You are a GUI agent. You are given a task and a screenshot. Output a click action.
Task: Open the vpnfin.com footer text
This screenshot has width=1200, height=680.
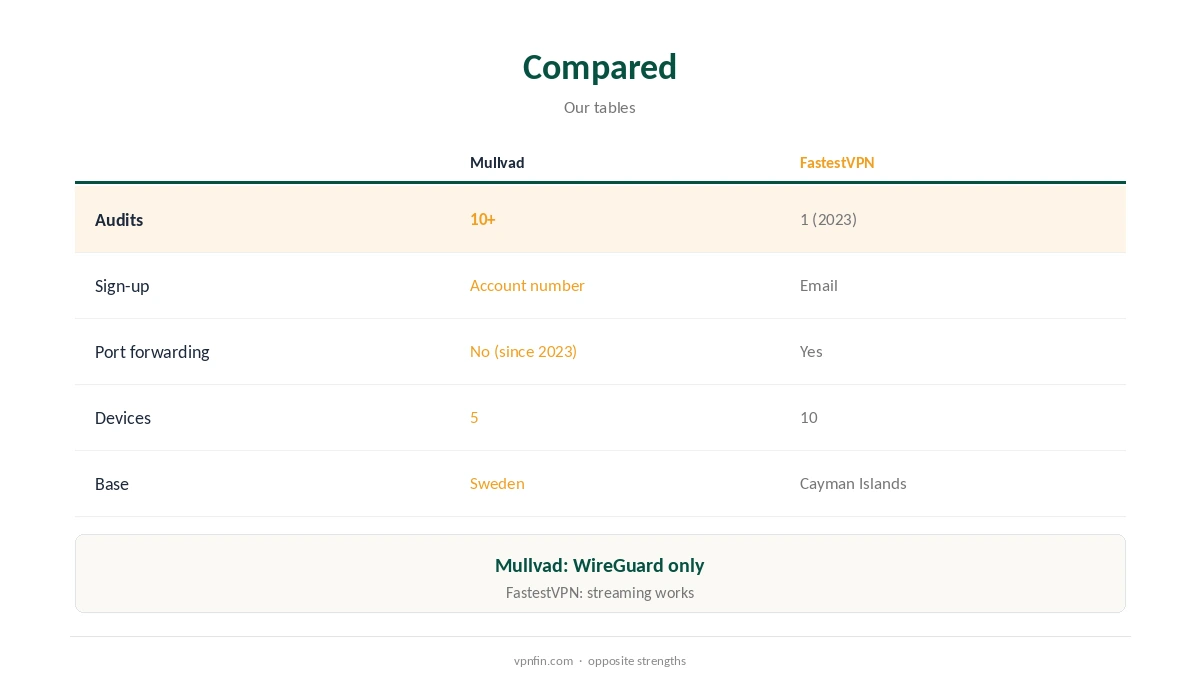543,661
